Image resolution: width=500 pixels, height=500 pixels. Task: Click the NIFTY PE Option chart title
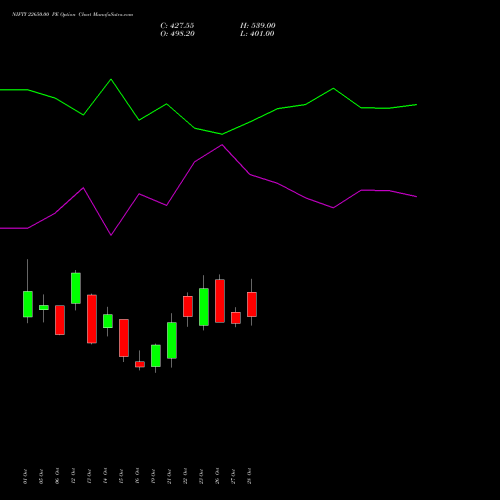tap(72, 14)
